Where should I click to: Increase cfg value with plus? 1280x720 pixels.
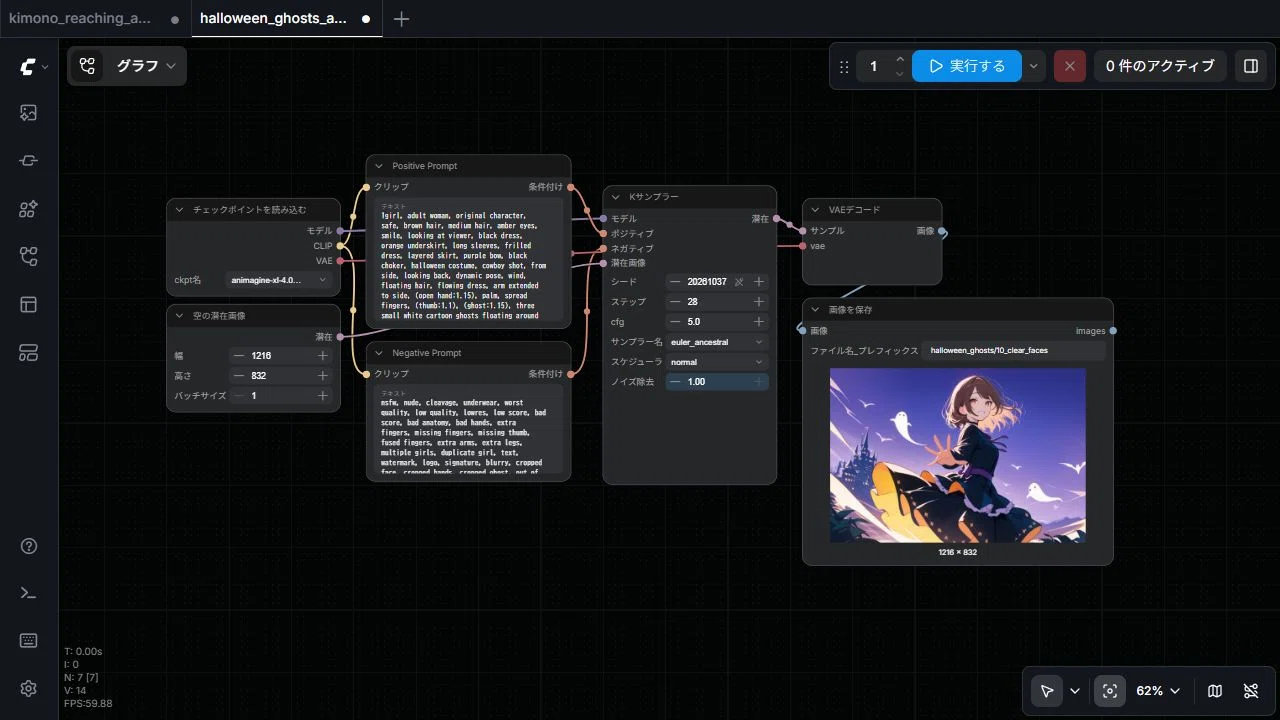[x=759, y=322]
